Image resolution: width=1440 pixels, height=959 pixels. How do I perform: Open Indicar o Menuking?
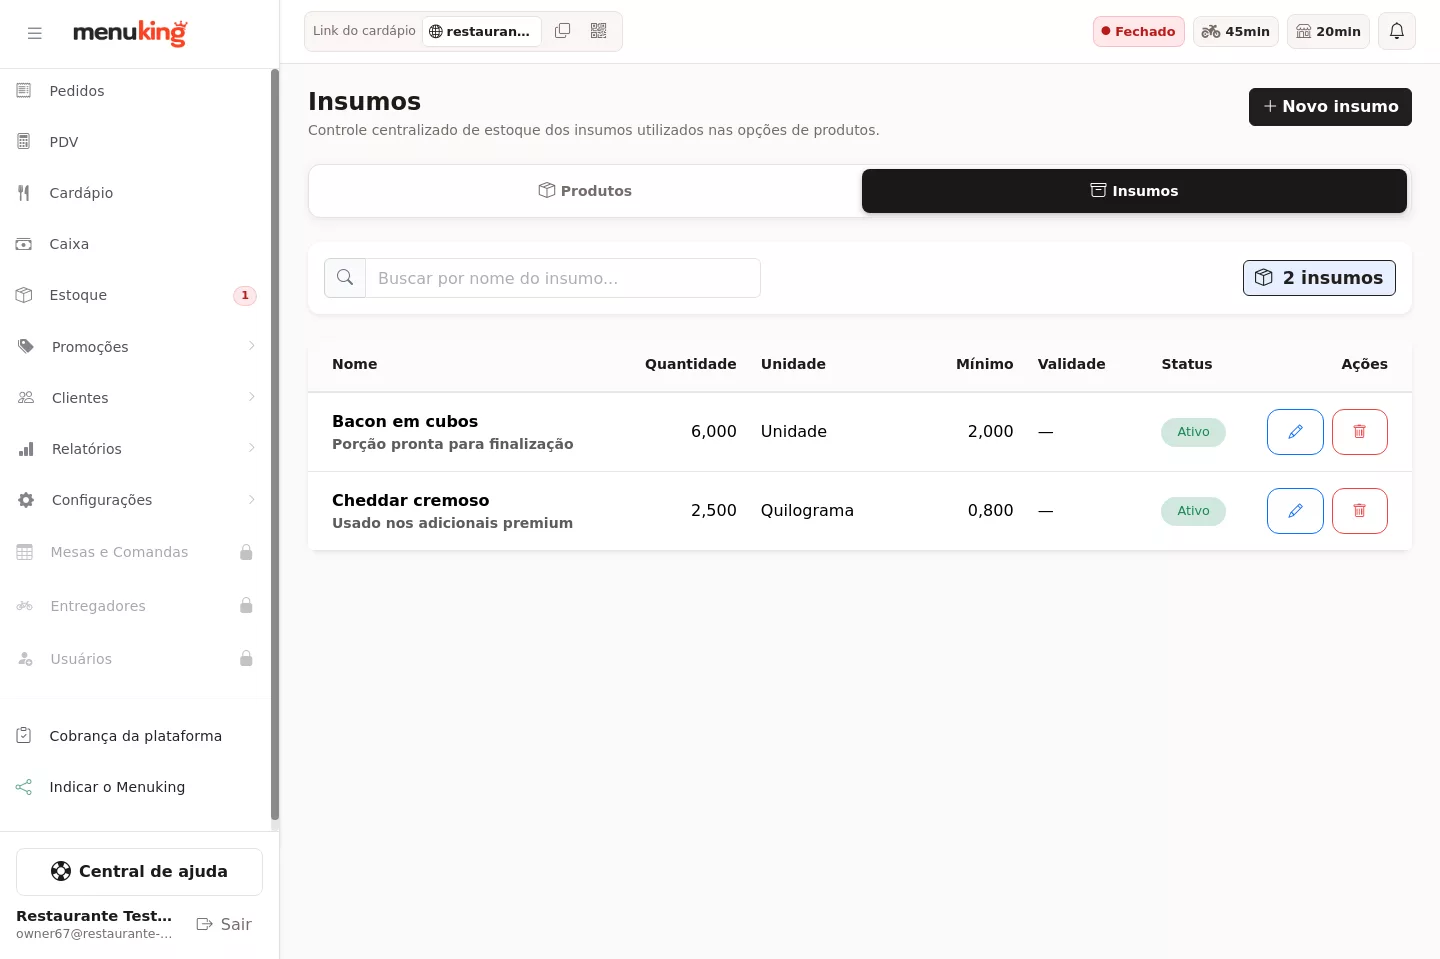click(x=136, y=787)
